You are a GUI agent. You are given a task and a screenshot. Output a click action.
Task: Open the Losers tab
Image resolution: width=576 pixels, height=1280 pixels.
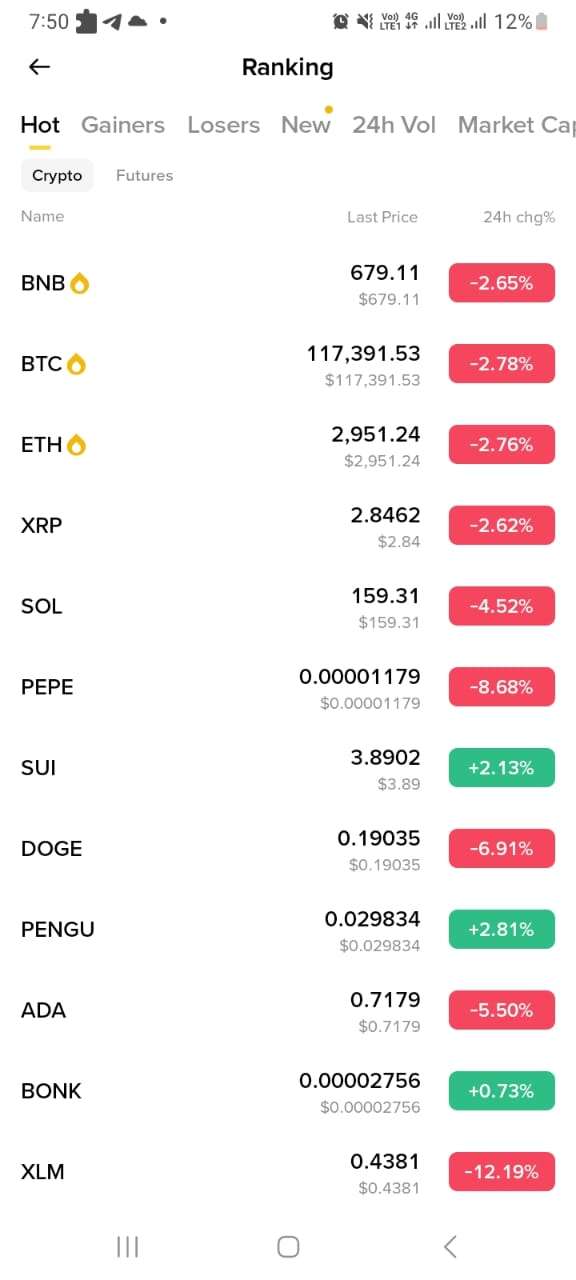click(224, 125)
